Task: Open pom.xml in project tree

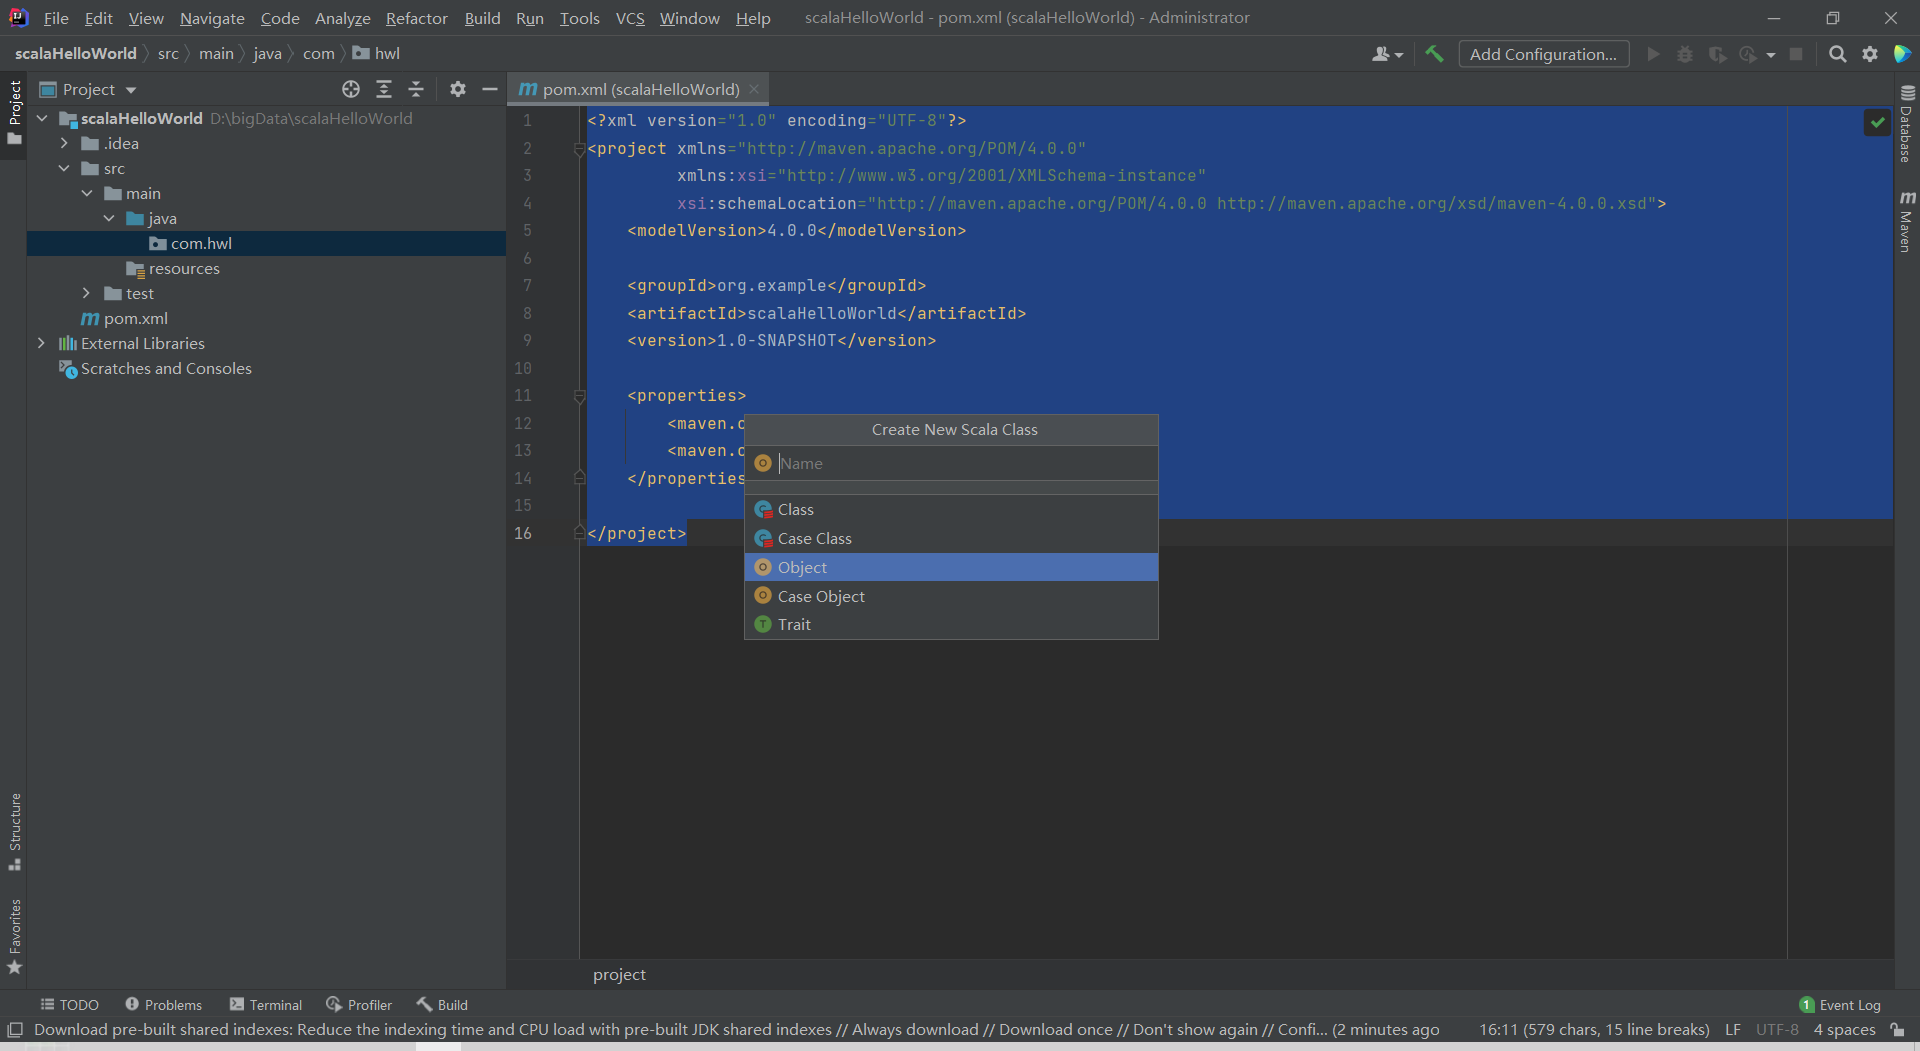Action: pos(135,318)
